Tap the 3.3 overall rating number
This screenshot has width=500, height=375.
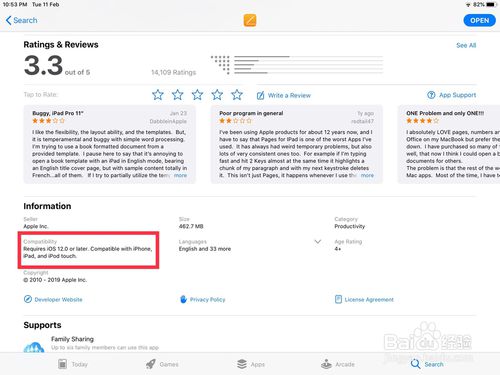[x=43, y=65]
